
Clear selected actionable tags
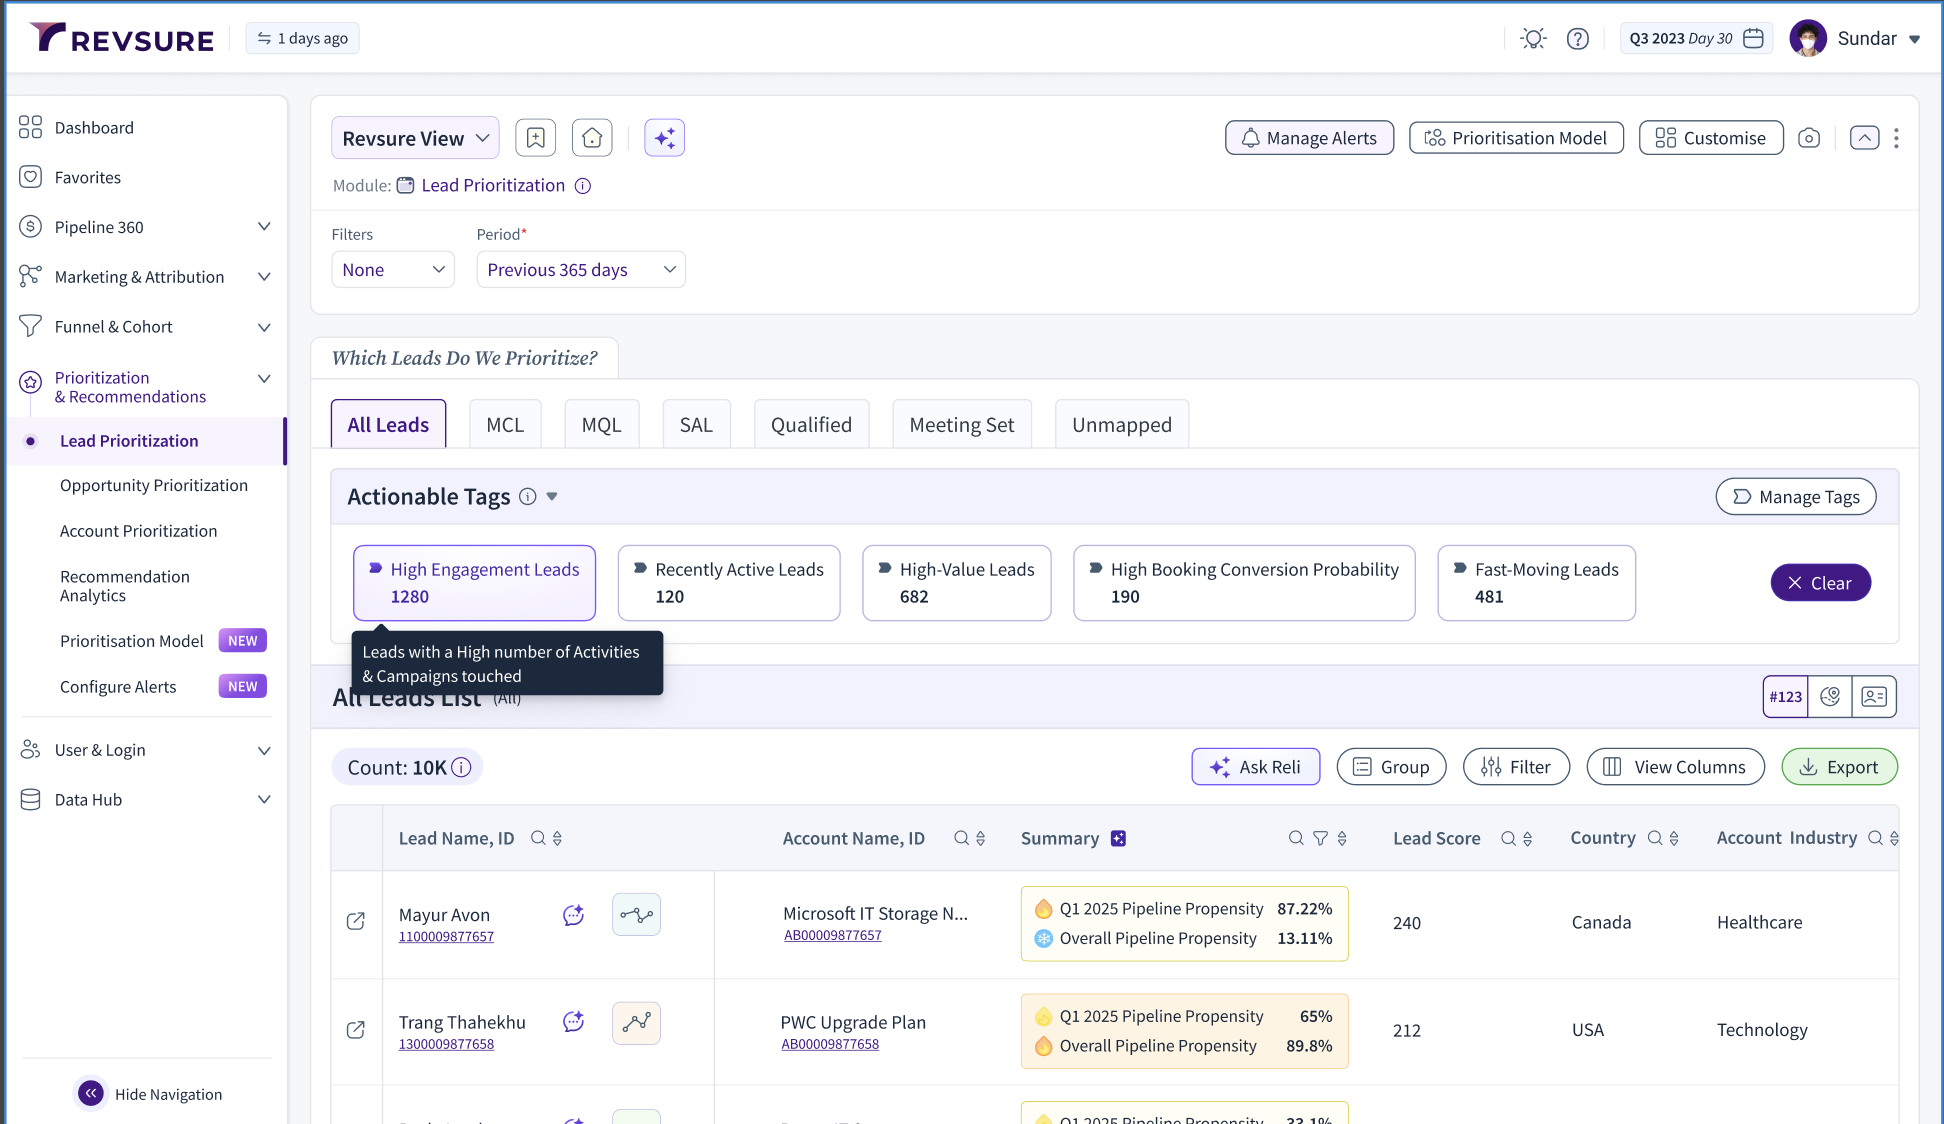[x=1820, y=583]
